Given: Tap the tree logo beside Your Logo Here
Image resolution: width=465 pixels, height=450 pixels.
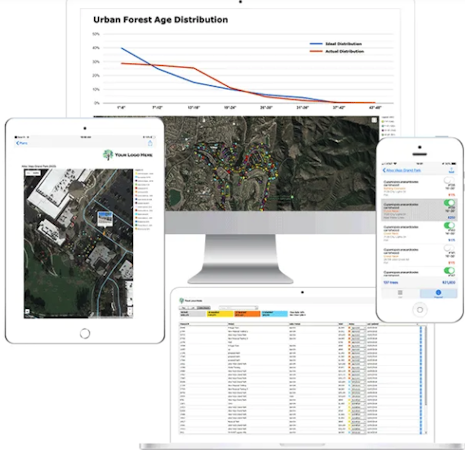Looking at the screenshot, I should click(108, 155).
